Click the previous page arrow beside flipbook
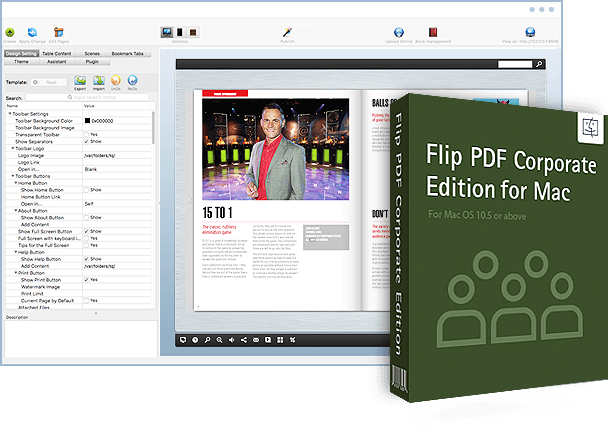Screen dimensions: 612x442 [190, 201]
